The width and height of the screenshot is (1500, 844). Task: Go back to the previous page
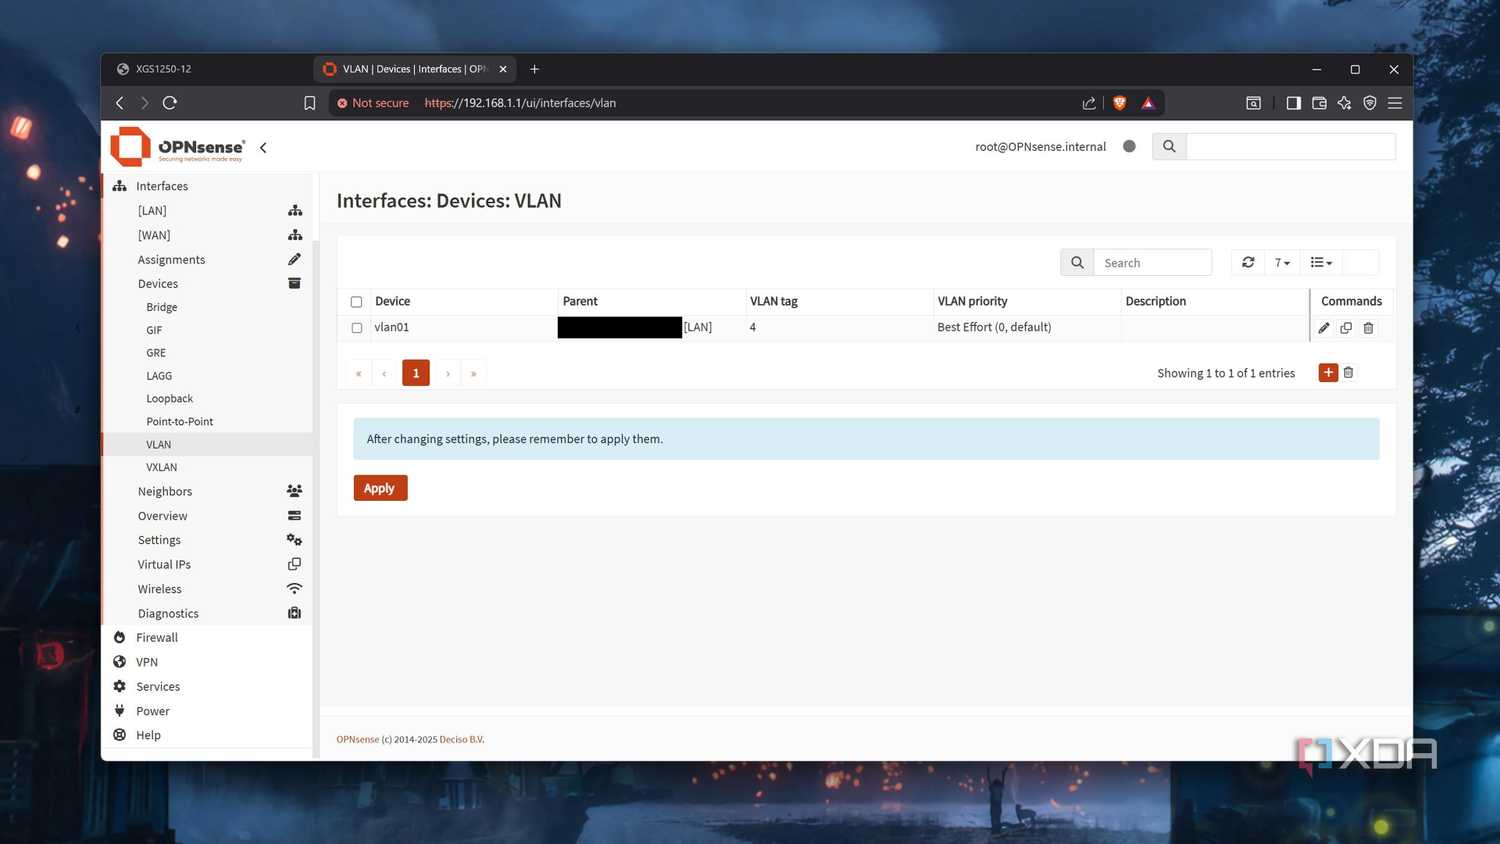point(120,103)
